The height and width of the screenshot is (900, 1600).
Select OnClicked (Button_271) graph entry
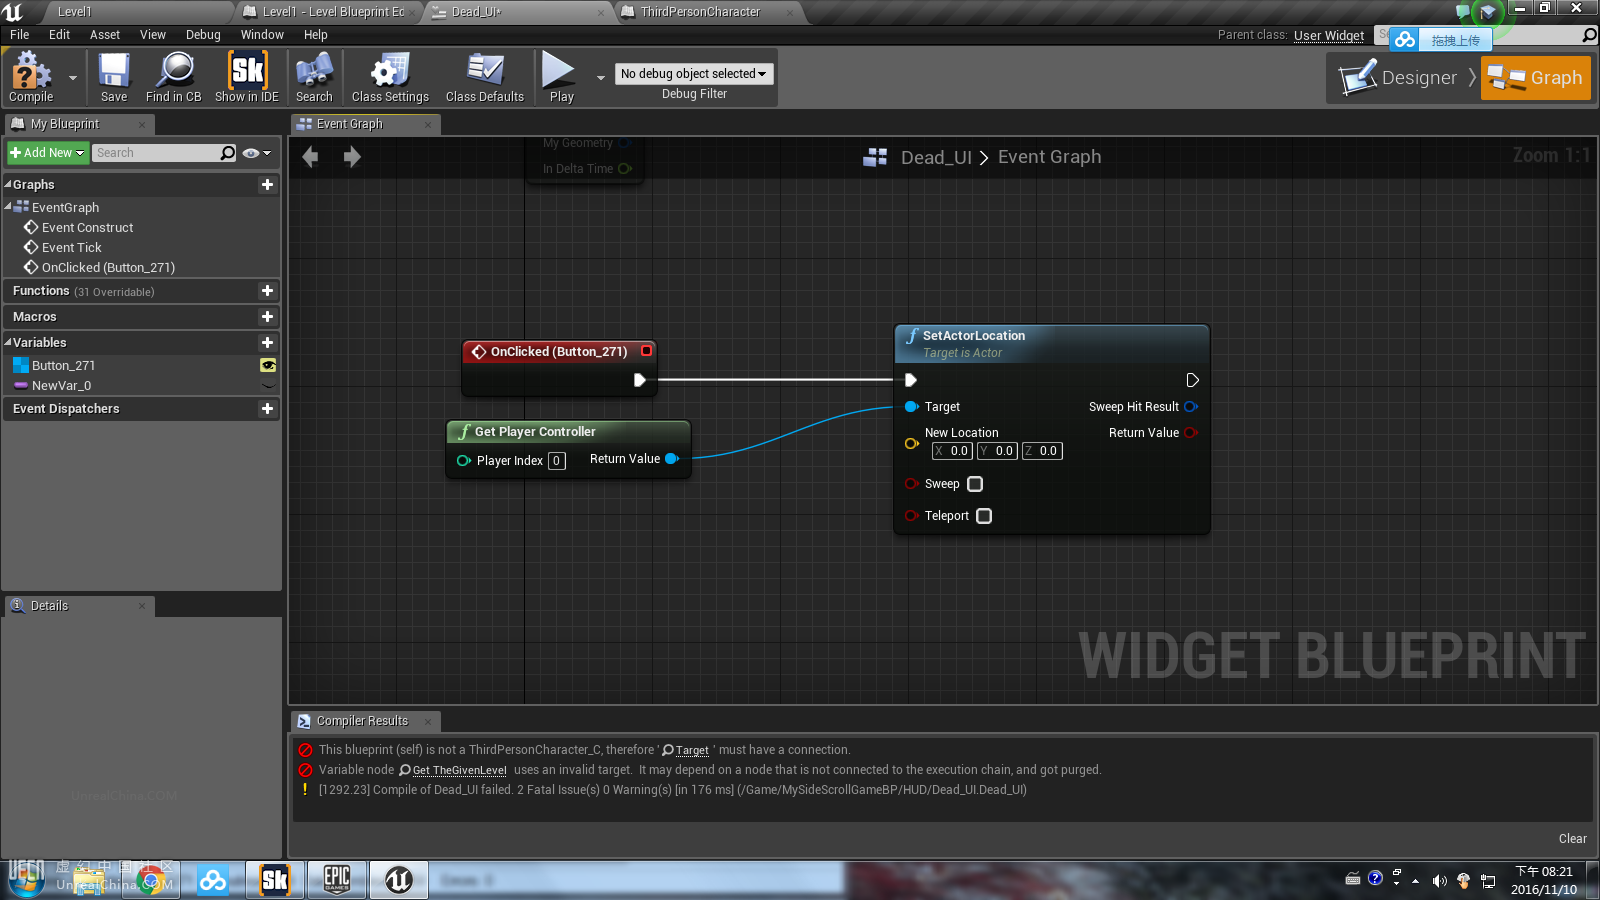pyautogui.click(x=108, y=267)
